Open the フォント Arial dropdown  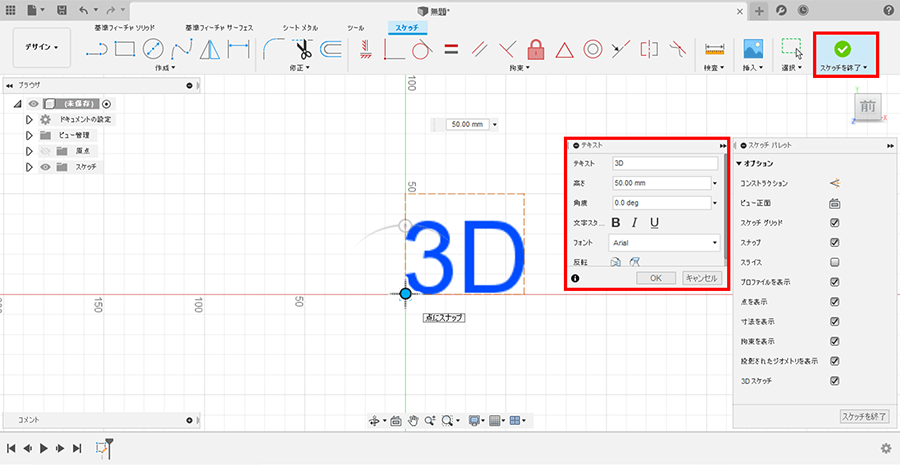(665, 242)
